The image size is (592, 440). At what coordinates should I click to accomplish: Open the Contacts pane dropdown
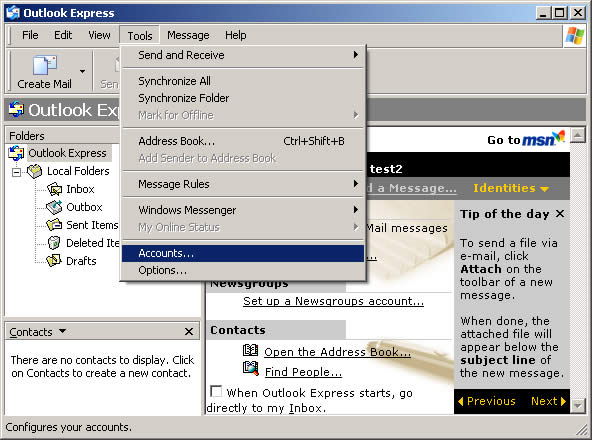click(62, 331)
